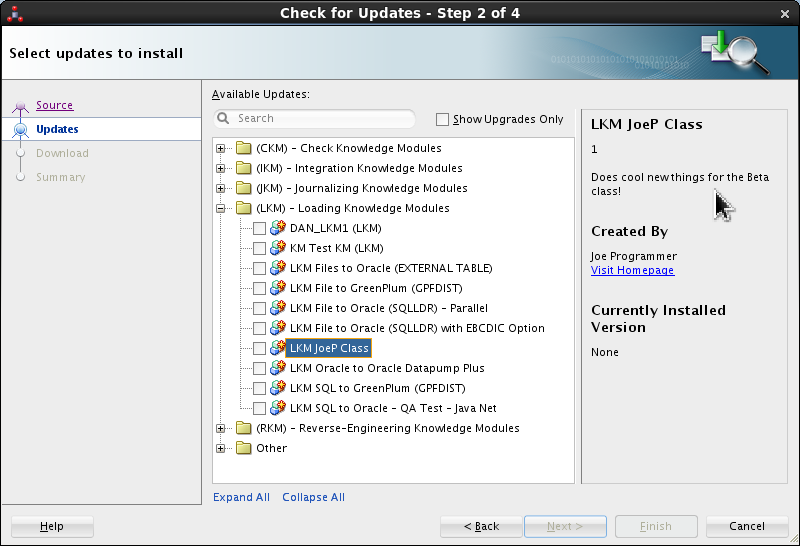800x546 pixels.
Task: Click the application icon in the title bar
Action: point(15,14)
